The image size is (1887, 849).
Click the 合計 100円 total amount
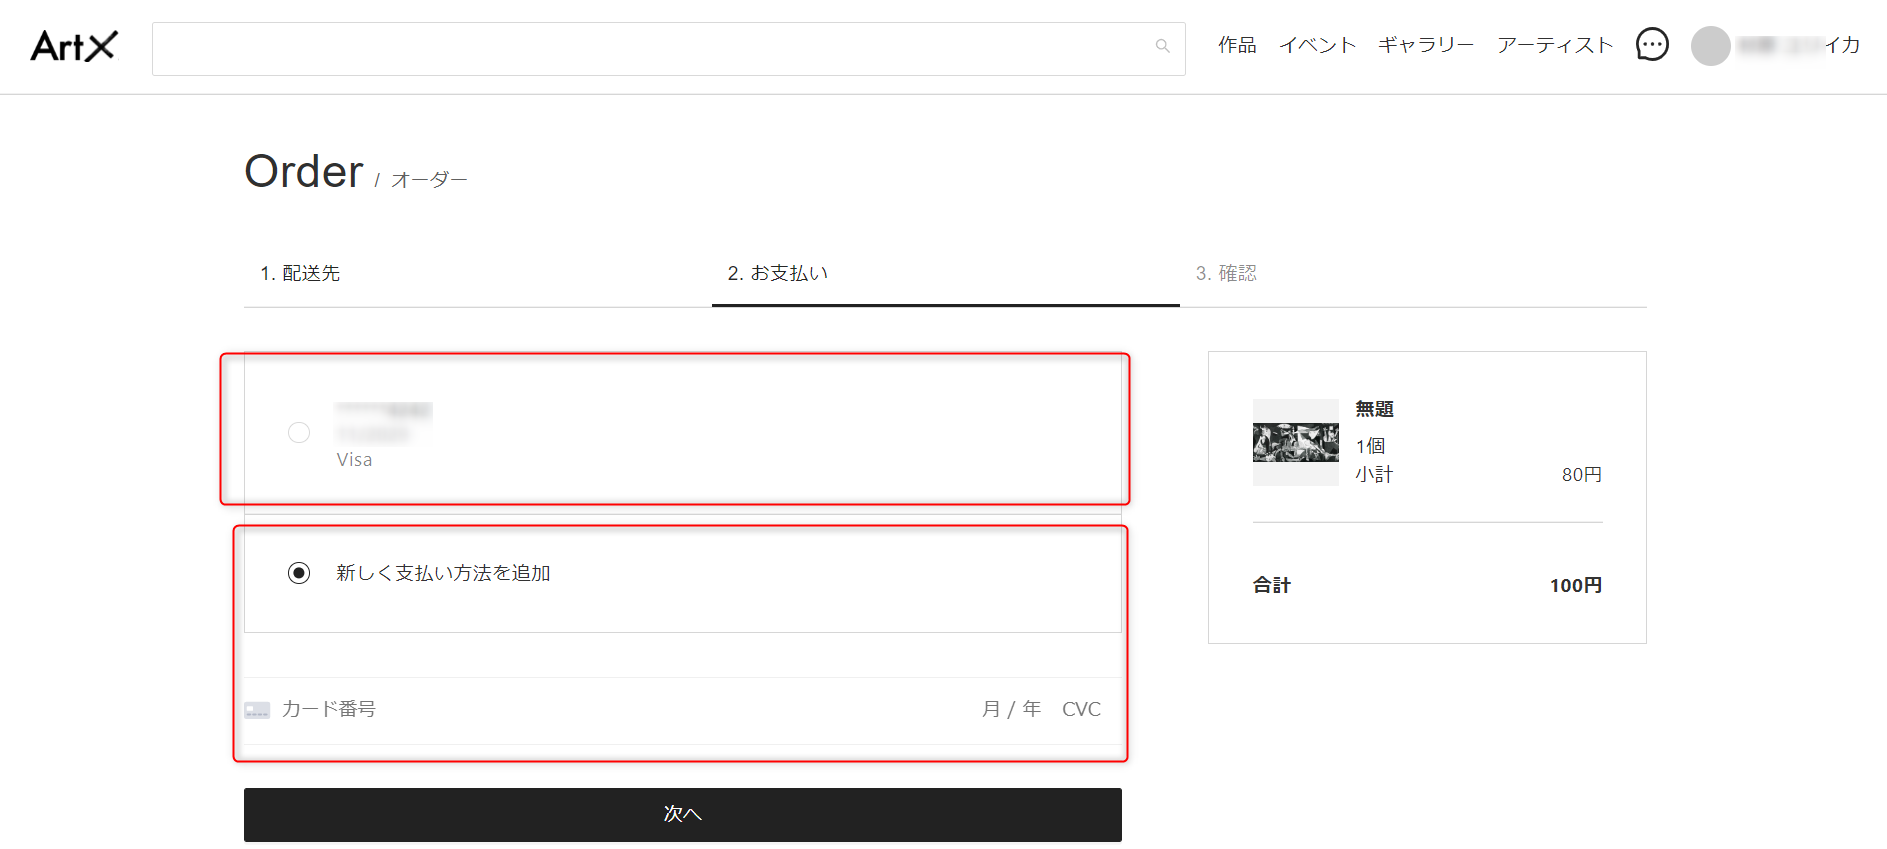coord(1576,585)
